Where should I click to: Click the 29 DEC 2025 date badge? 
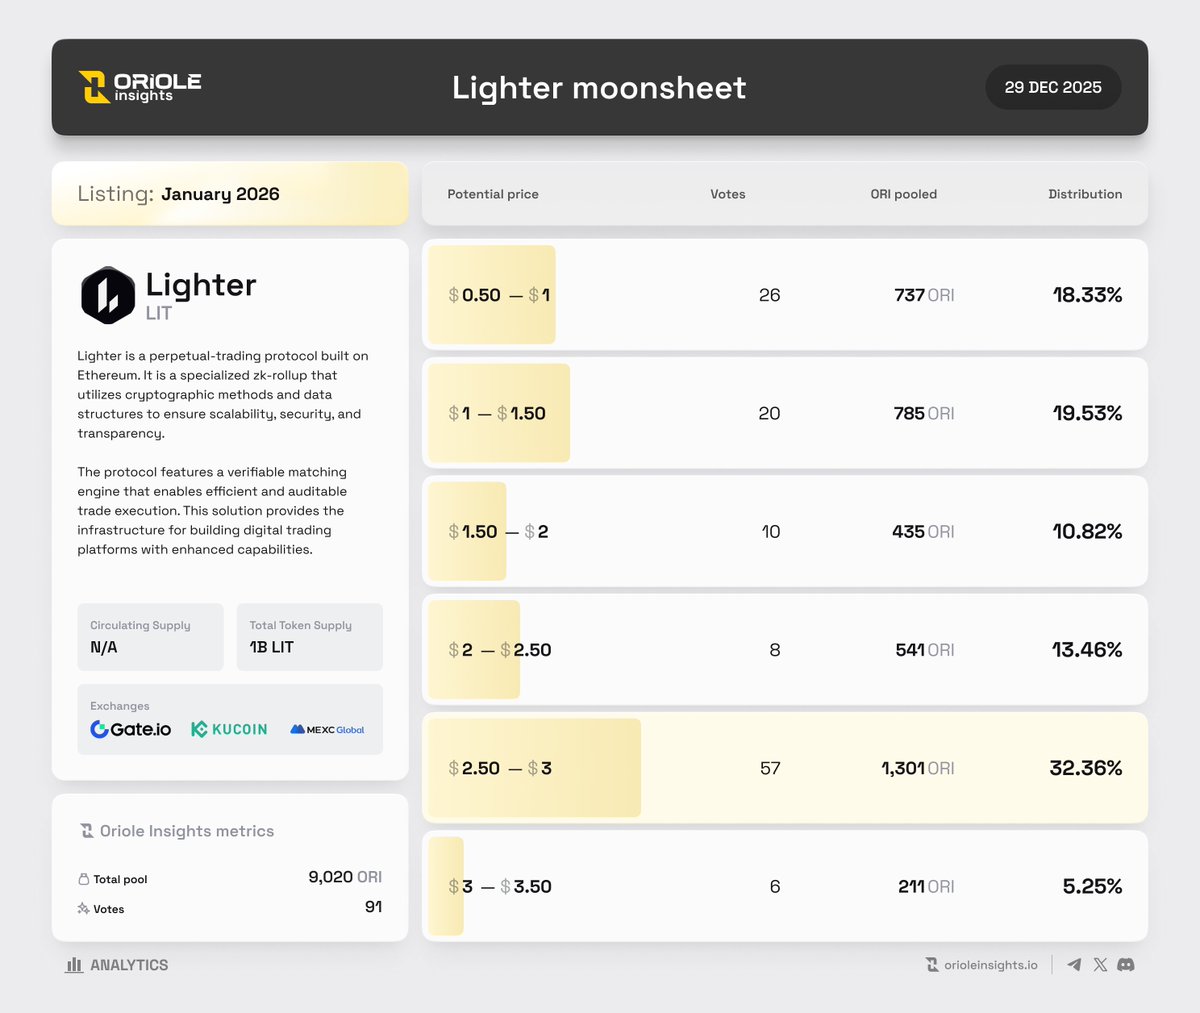point(1053,87)
